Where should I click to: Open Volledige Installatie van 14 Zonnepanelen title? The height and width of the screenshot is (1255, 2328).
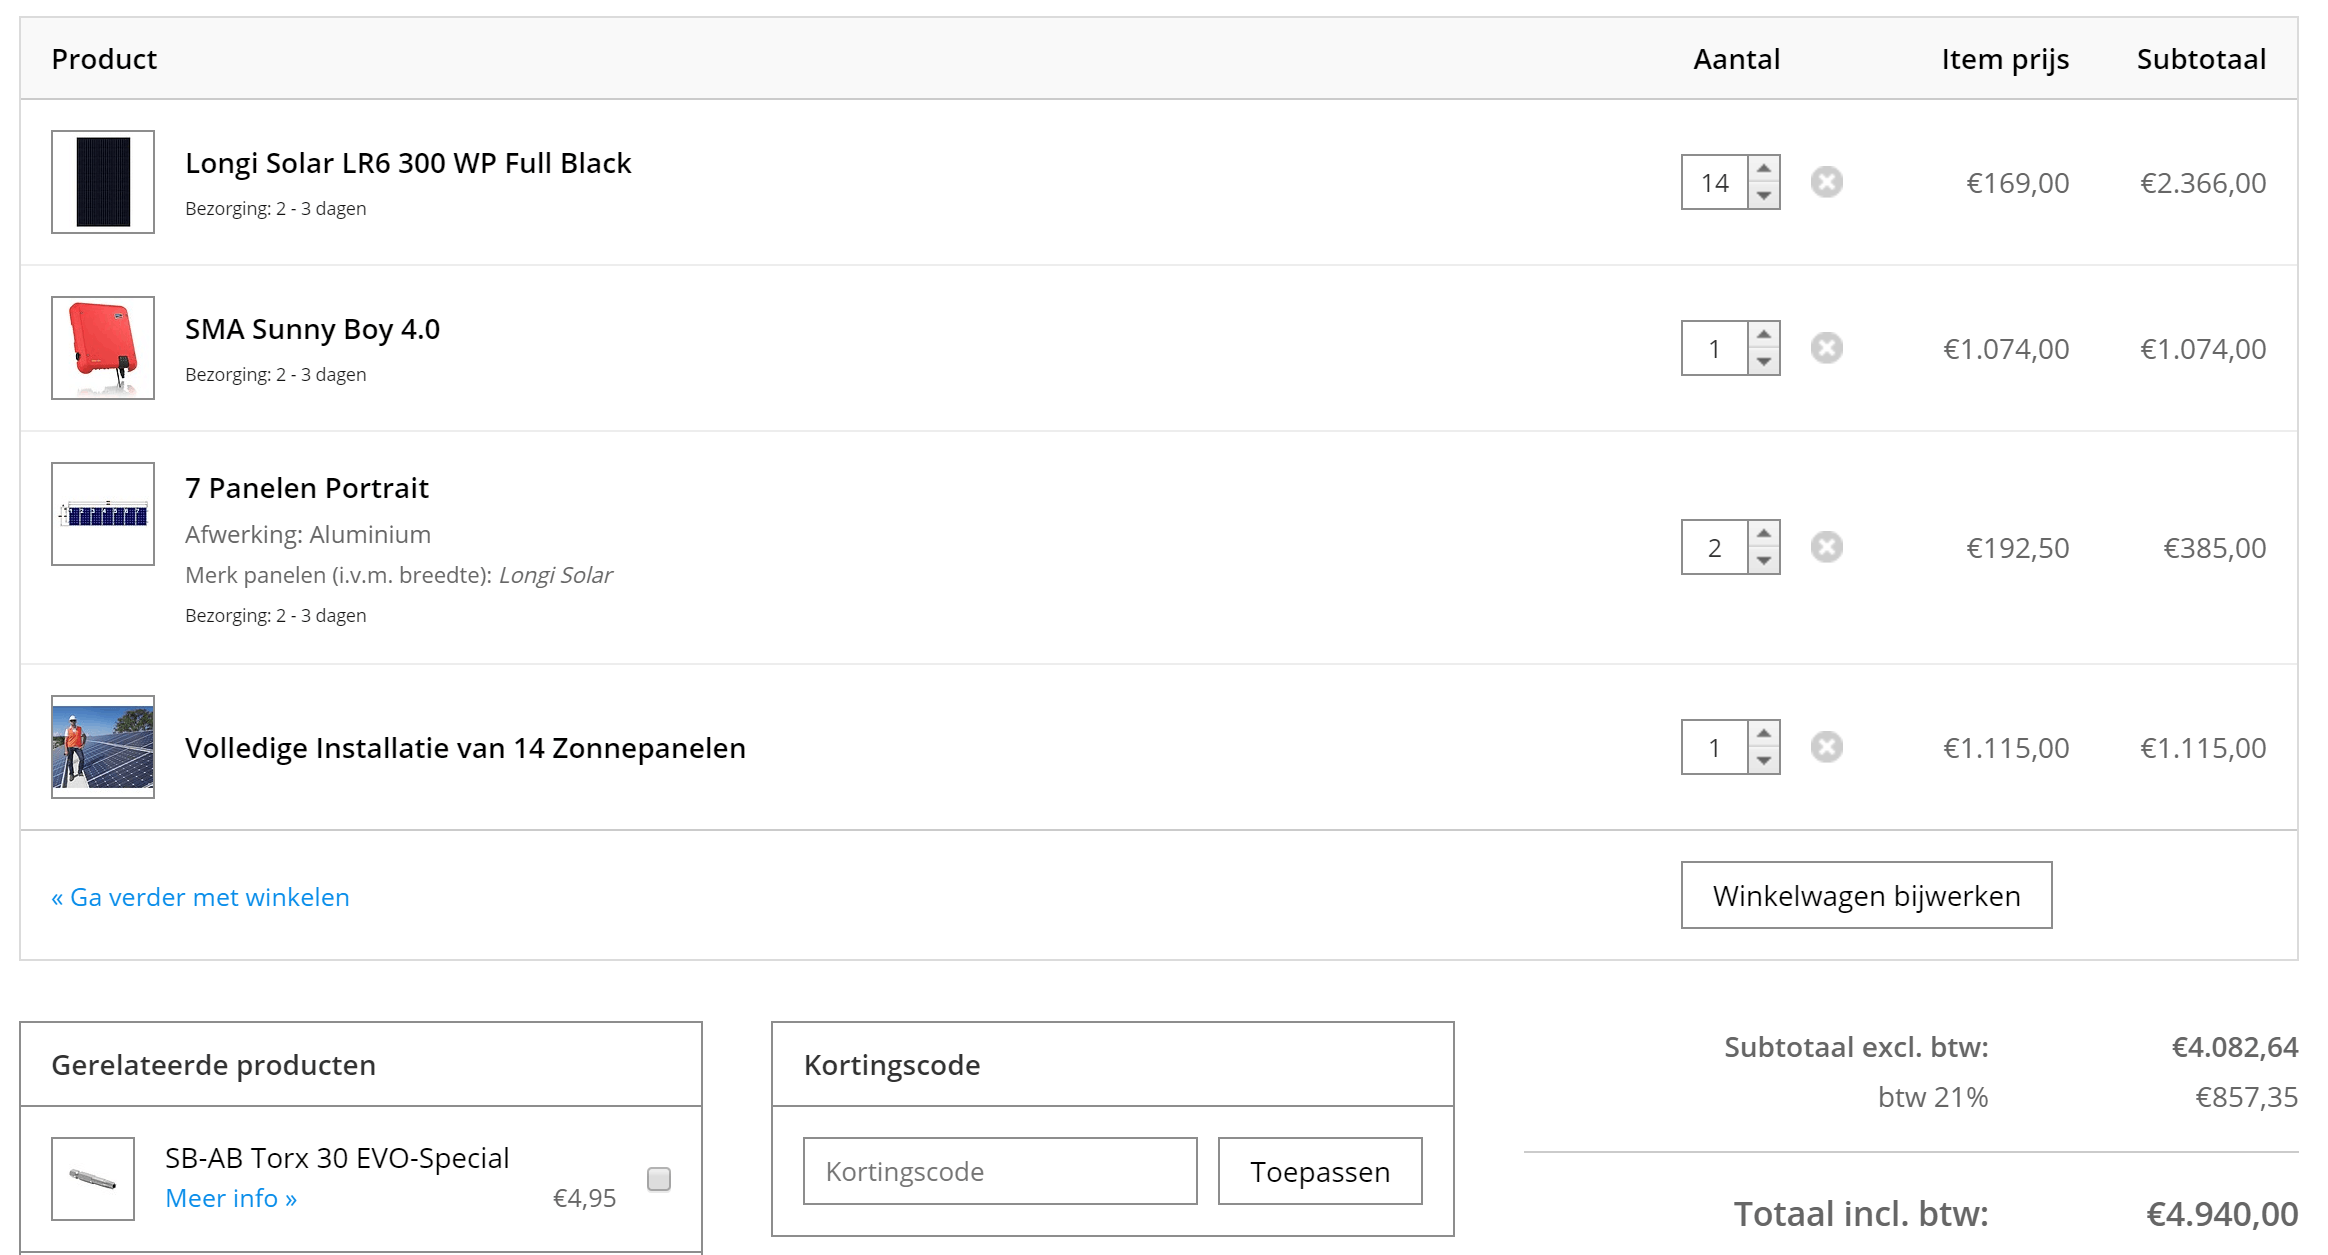[x=465, y=748]
